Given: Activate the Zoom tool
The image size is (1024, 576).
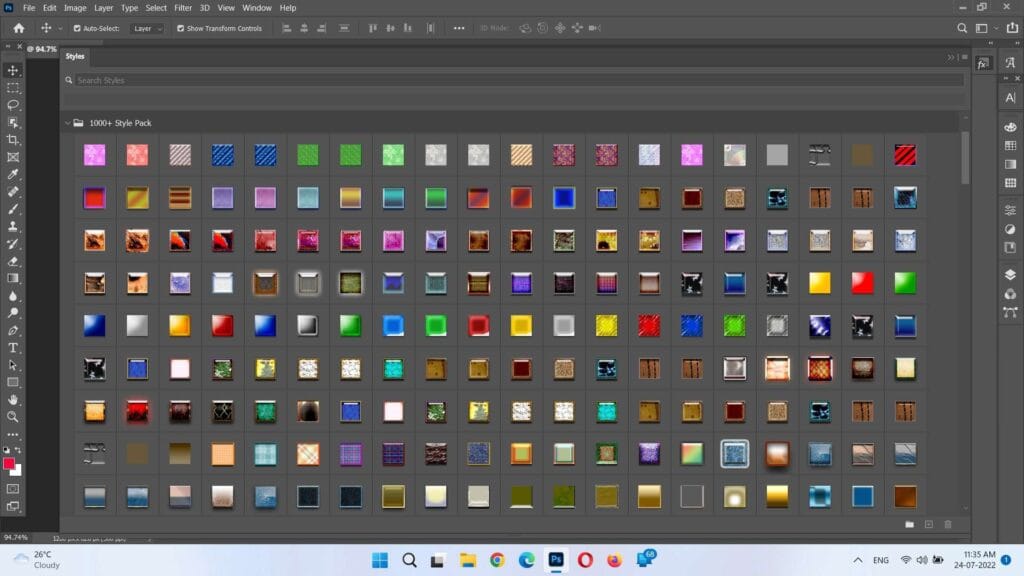Looking at the screenshot, I should point(13,417).
